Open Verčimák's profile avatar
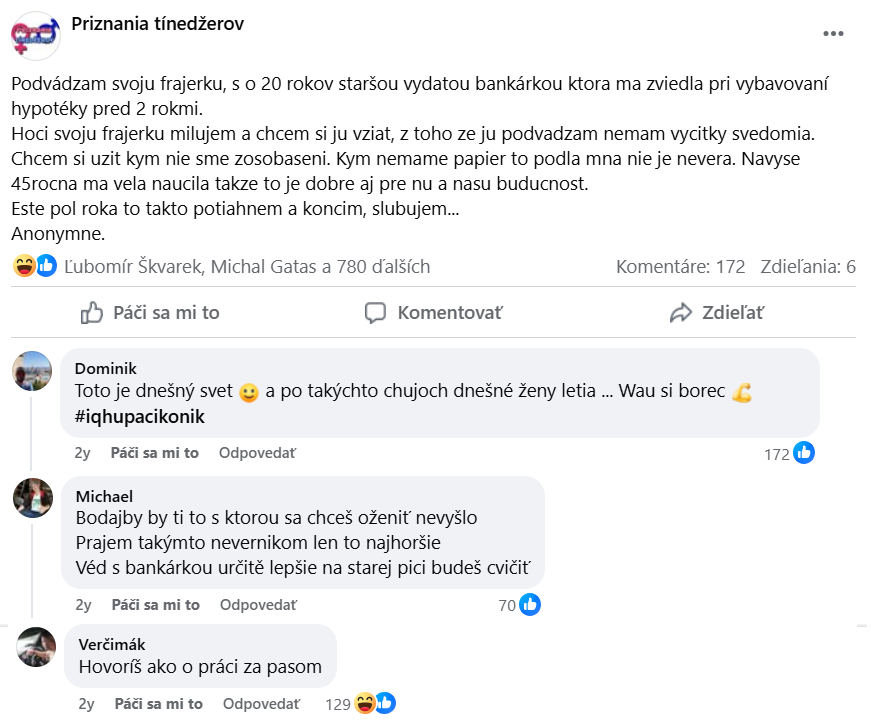The image size is (871, 724). 37,646
